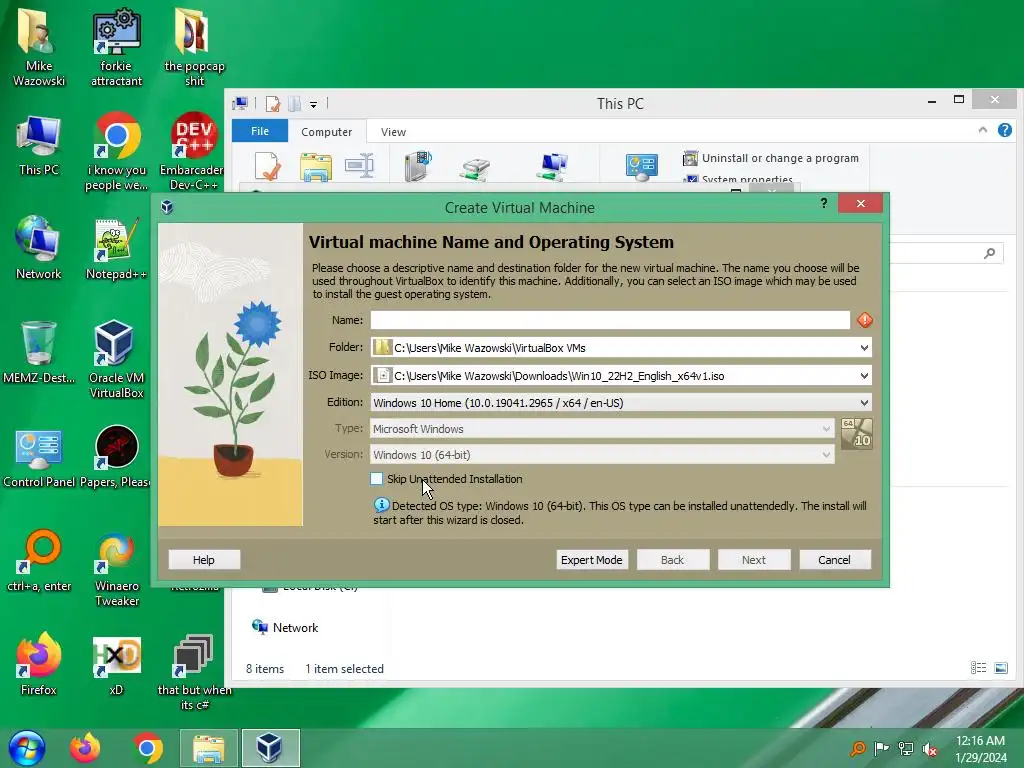
Task: Switch wizard to Expert Mode
Action: click(592, 560)
